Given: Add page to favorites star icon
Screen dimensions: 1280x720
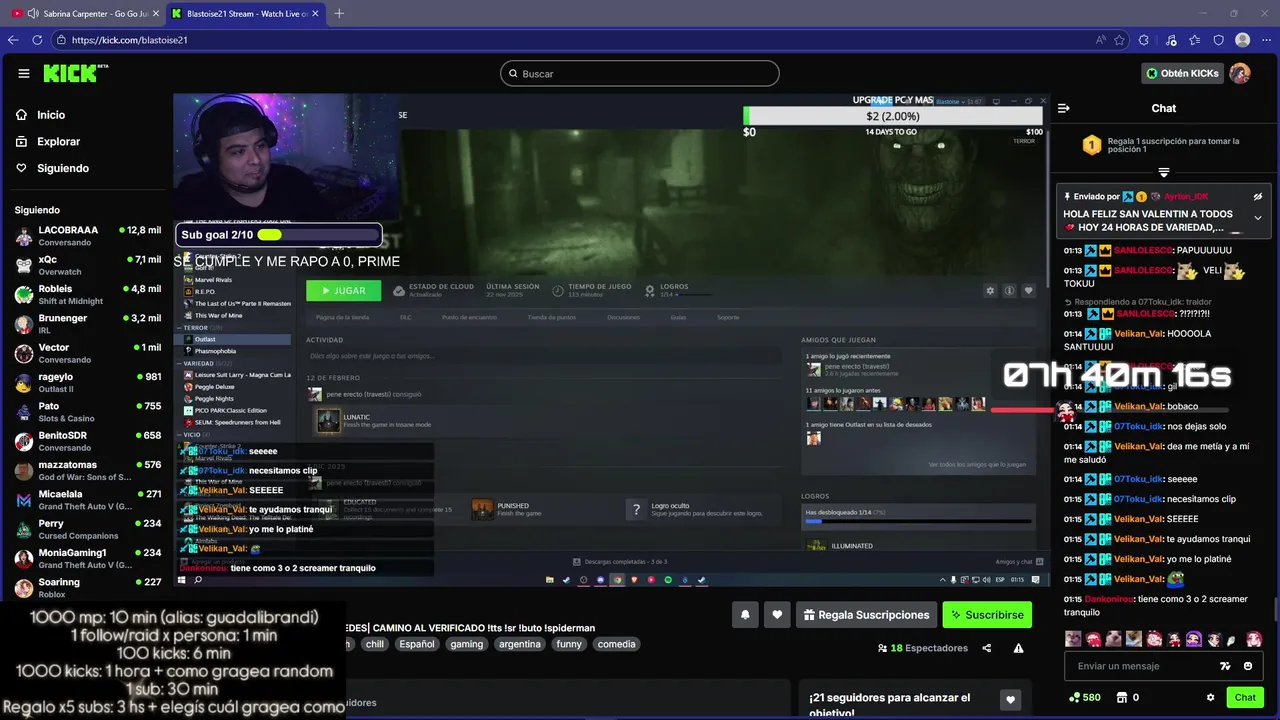Looking at the screenshot, I should click(x=1120, y=40).
